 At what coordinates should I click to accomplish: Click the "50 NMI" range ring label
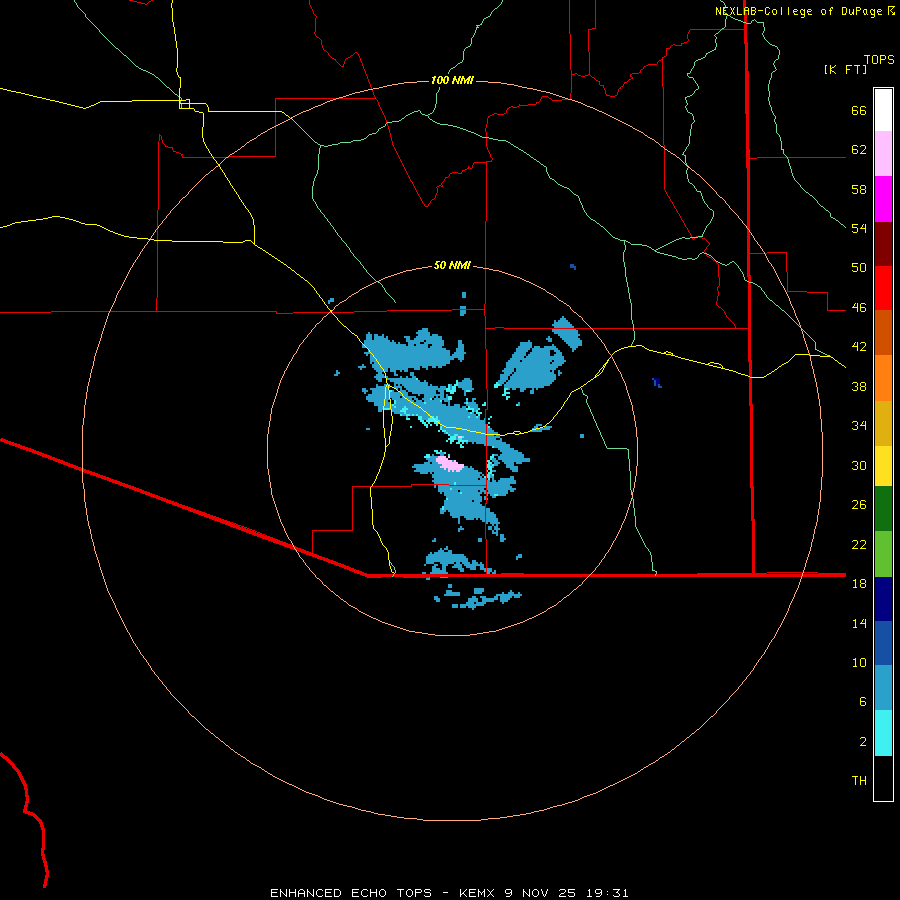click(452, 265)
